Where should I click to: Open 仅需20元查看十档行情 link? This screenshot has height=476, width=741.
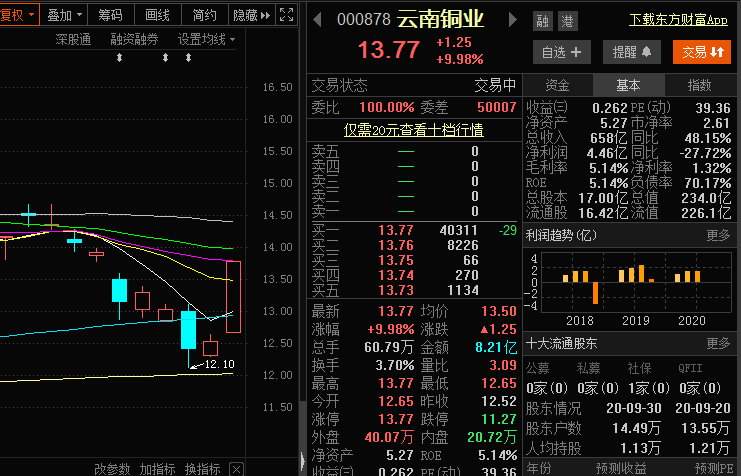[414, 130]
